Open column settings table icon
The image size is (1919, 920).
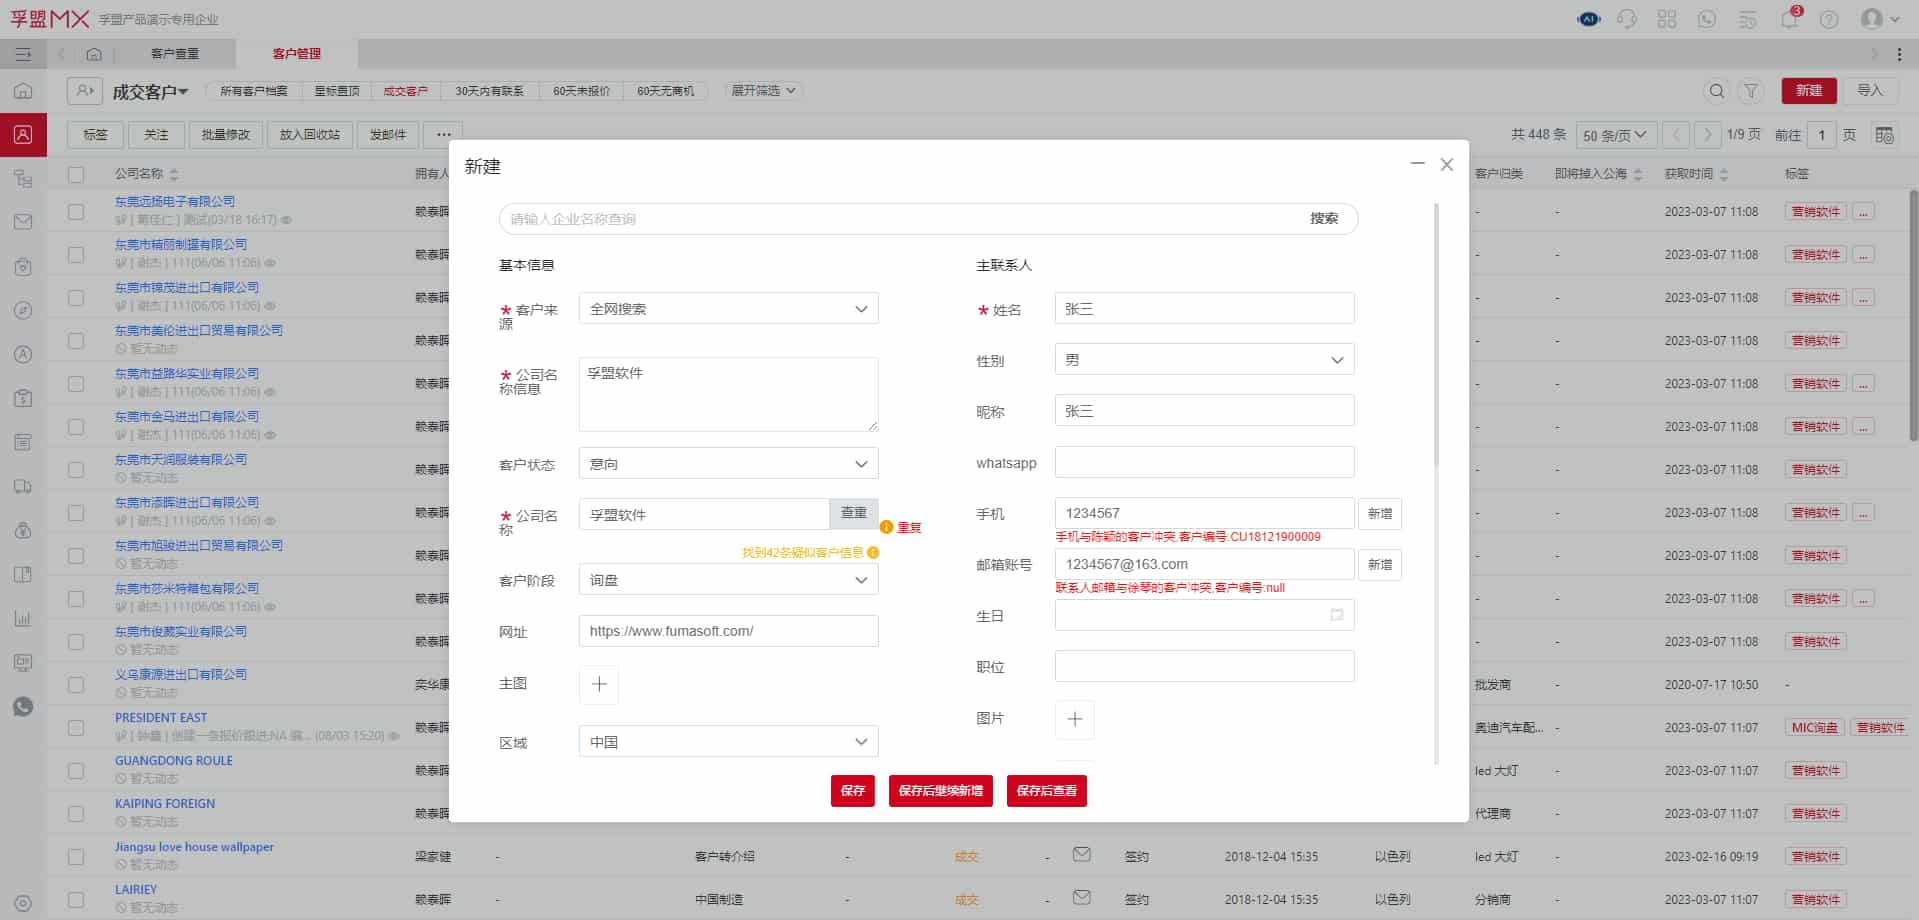(1884, 135)
